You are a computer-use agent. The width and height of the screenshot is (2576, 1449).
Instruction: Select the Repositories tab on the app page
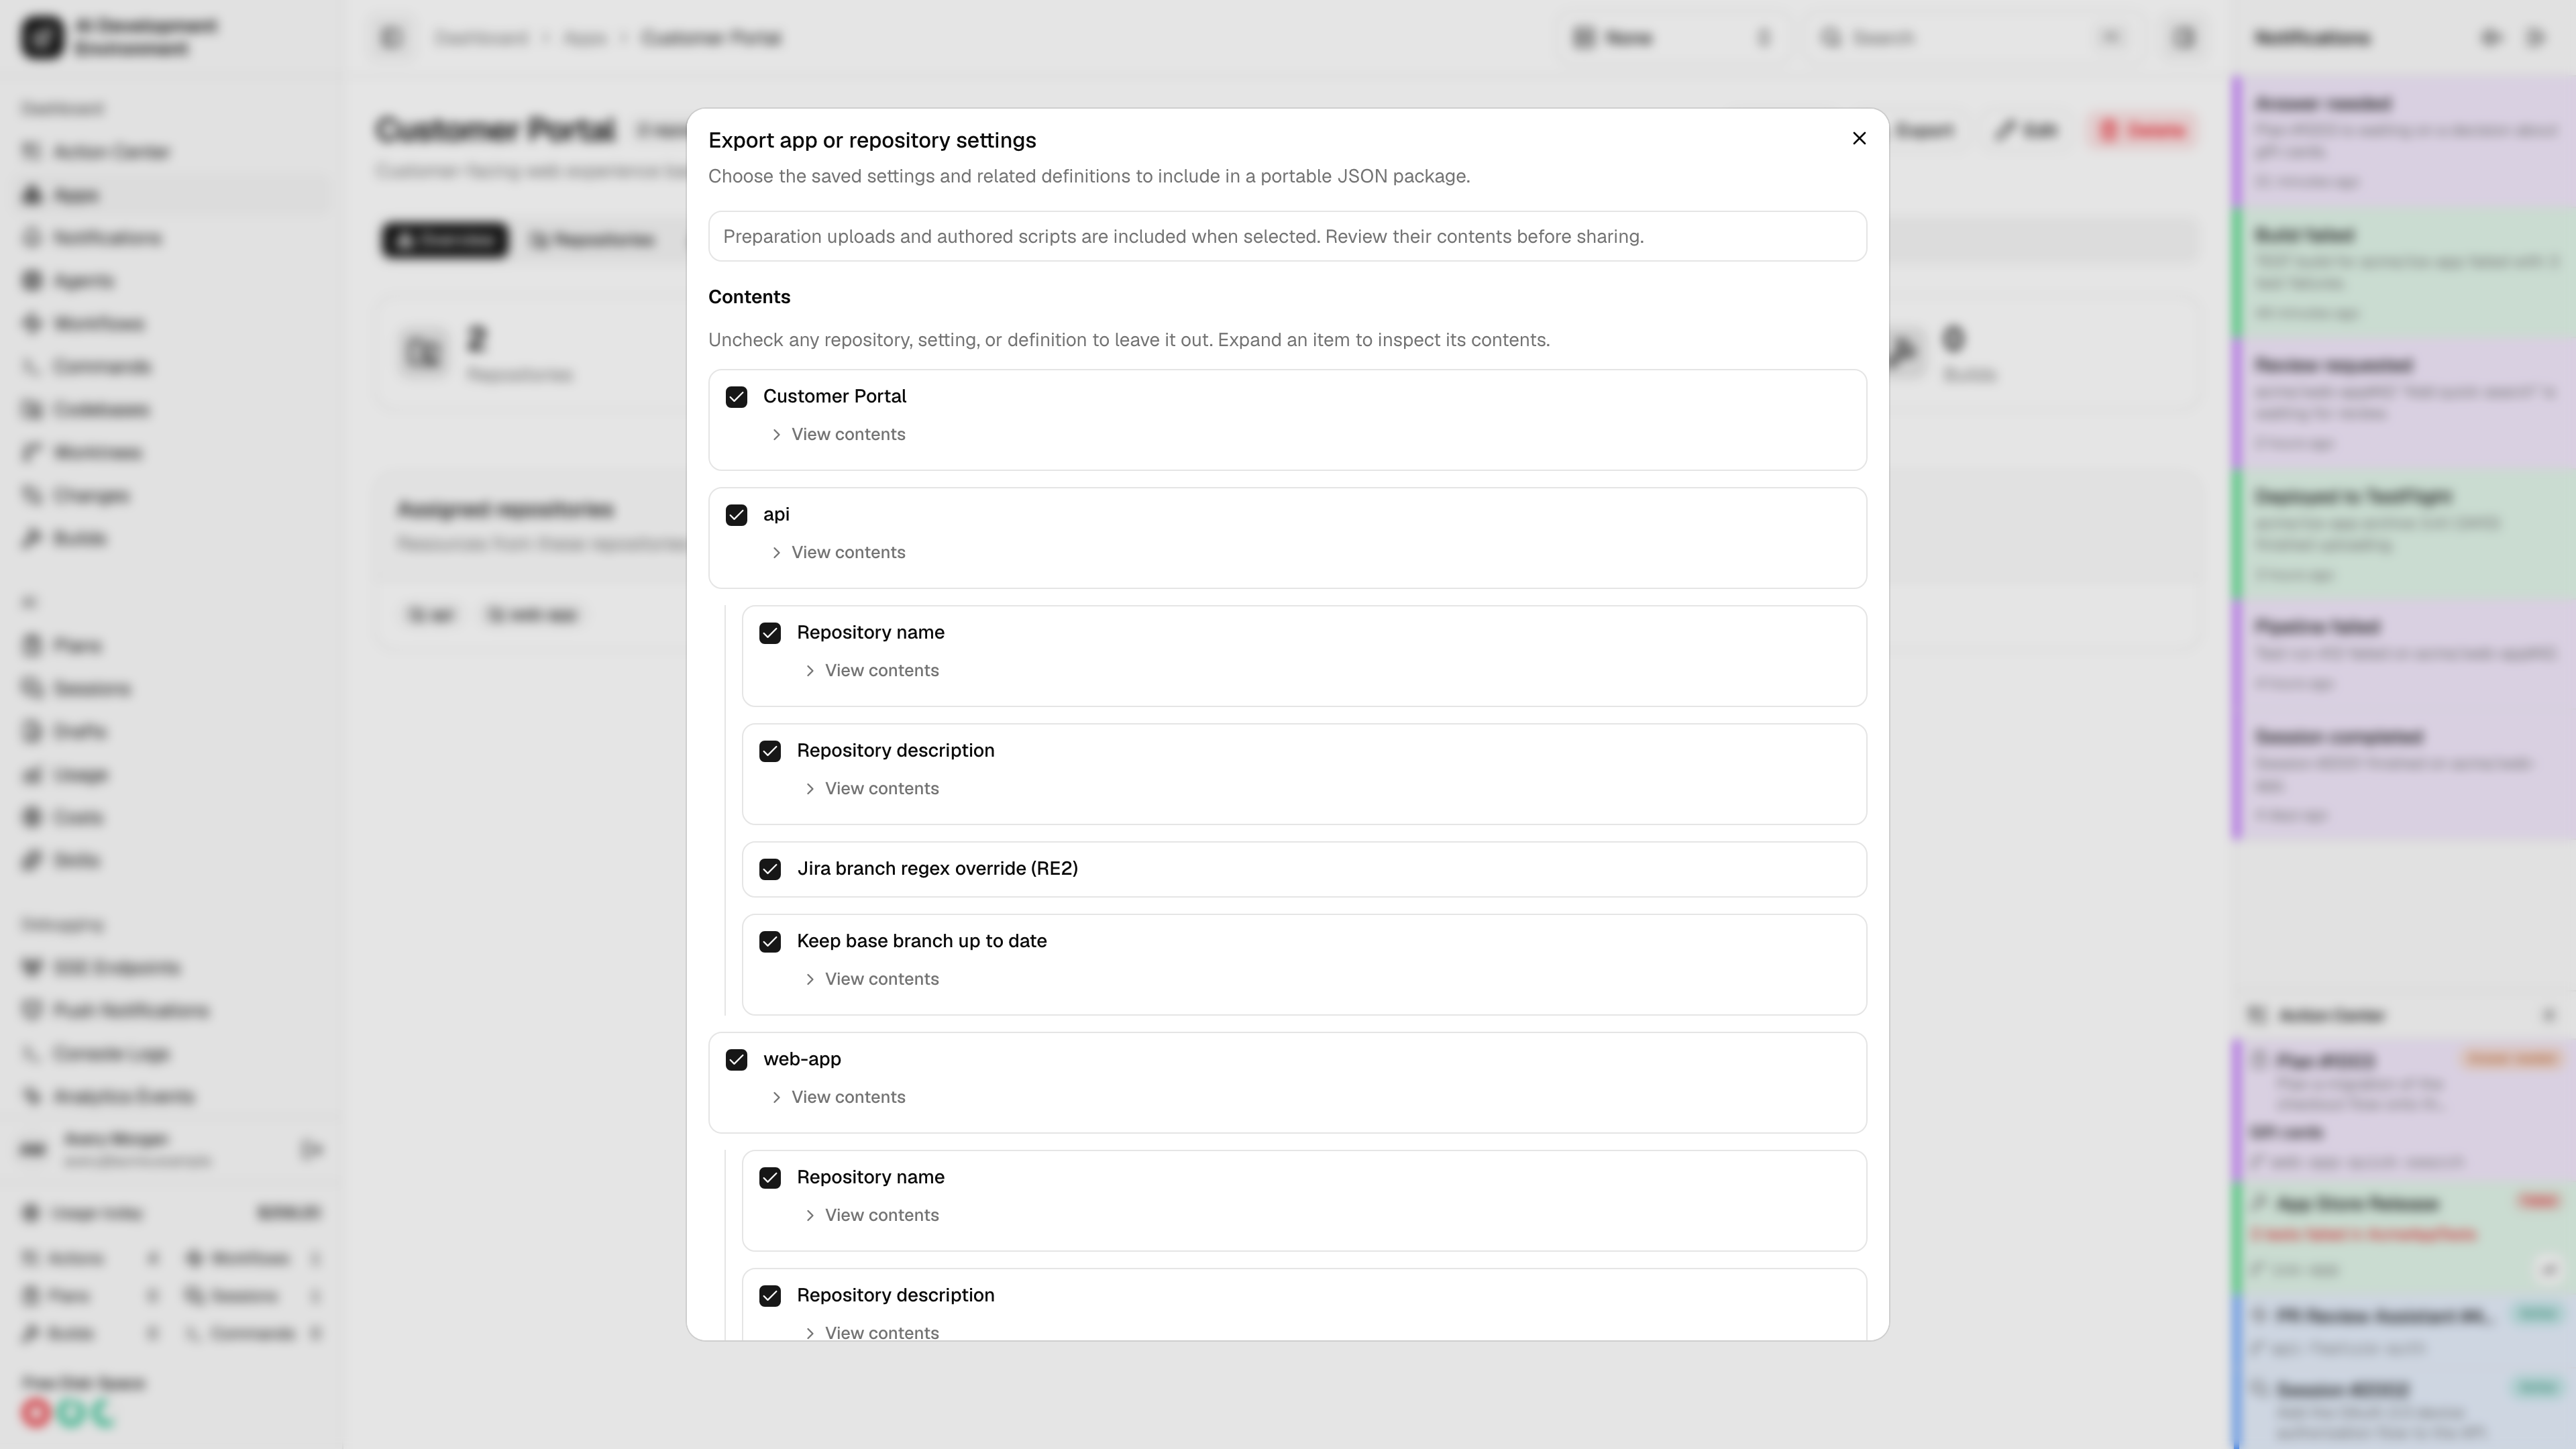click(x=592, y=240)
